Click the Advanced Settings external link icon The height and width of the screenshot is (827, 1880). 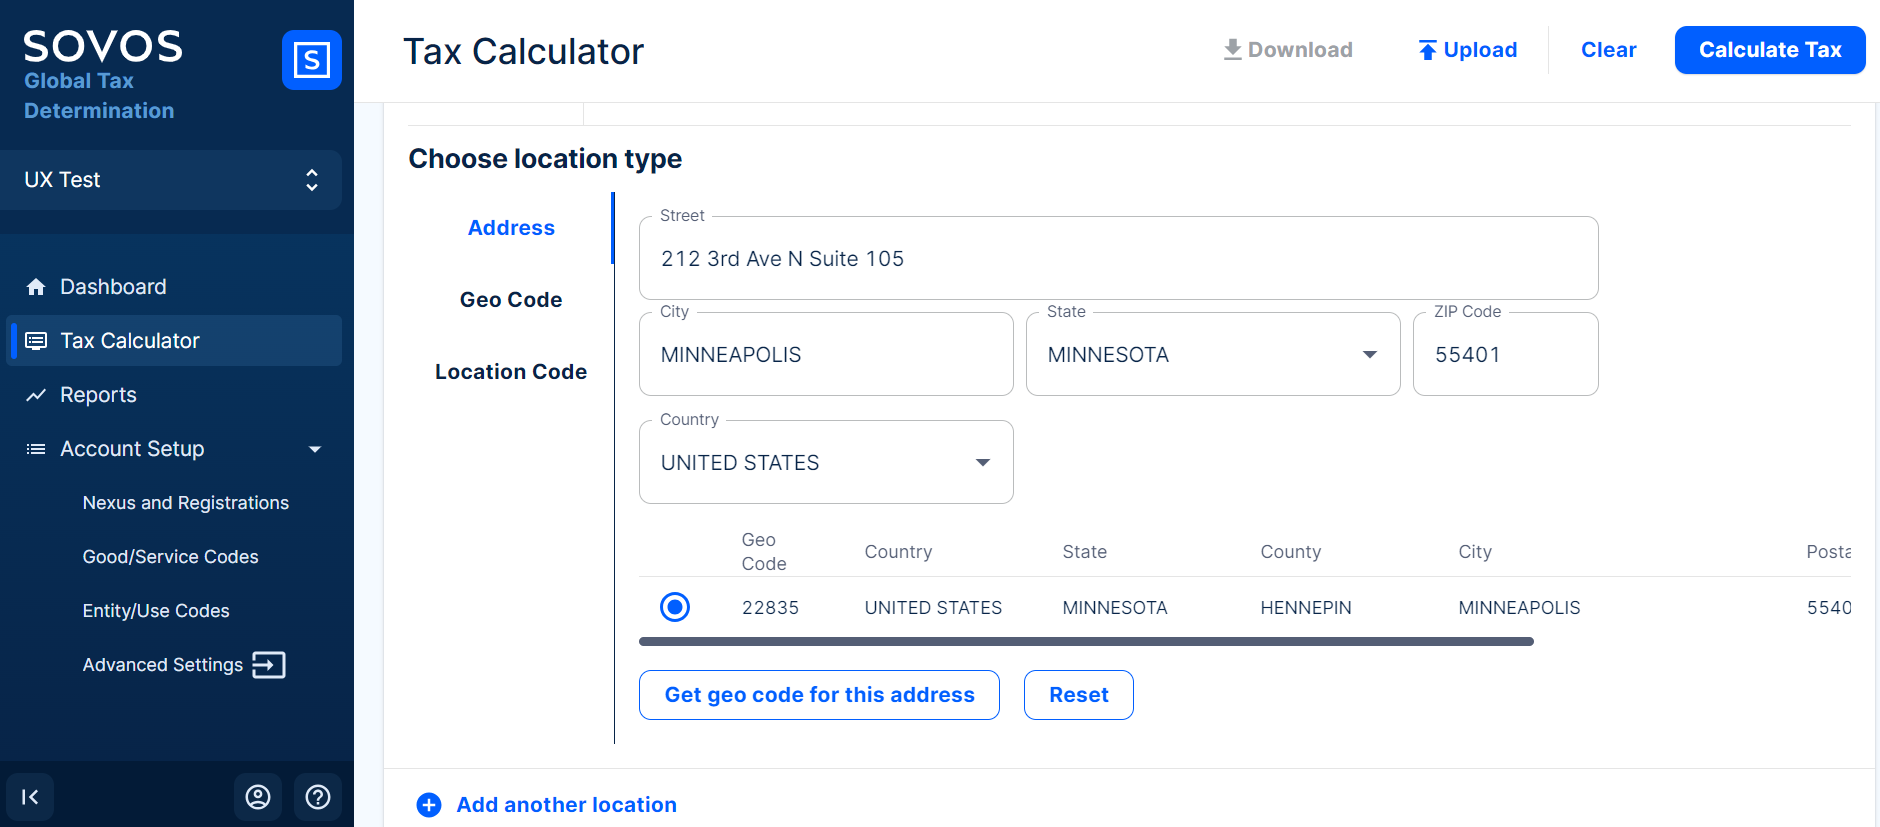tap(269, 665)
